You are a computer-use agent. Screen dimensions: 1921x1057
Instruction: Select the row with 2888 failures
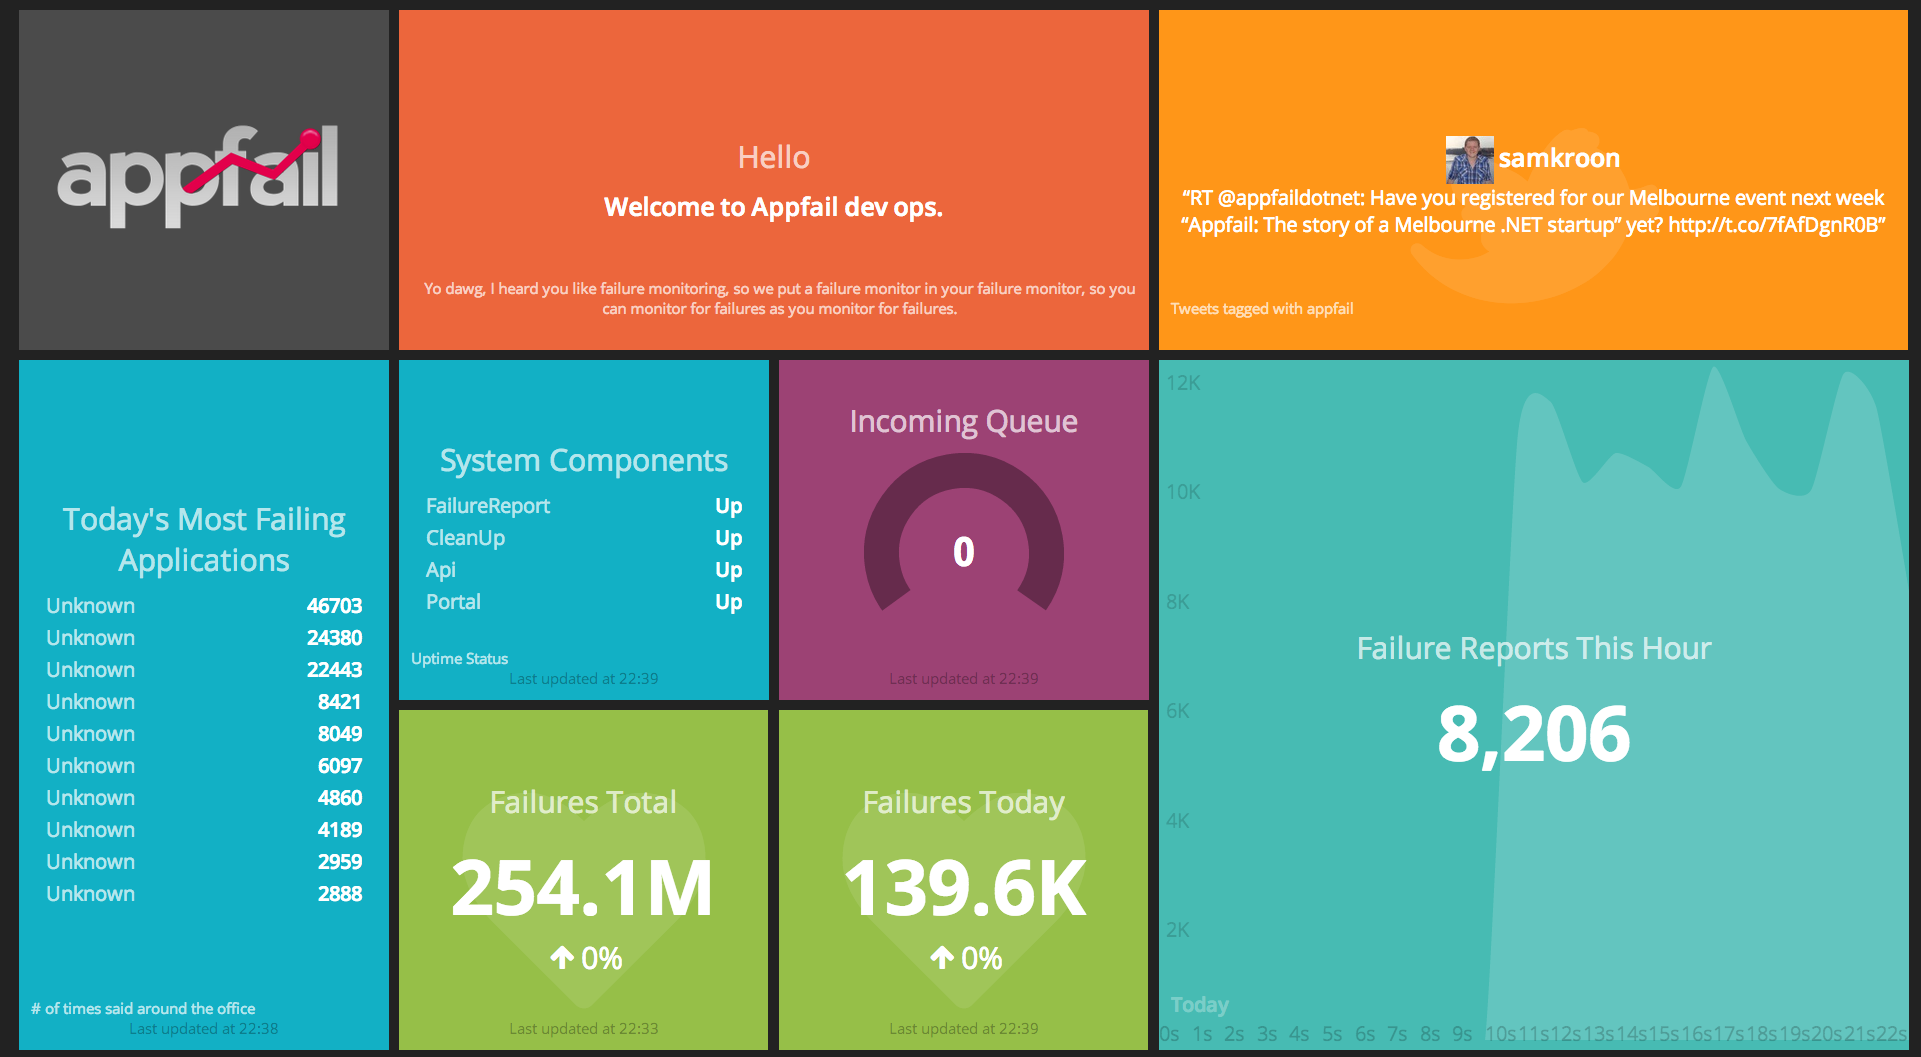(x=204, y=894)
